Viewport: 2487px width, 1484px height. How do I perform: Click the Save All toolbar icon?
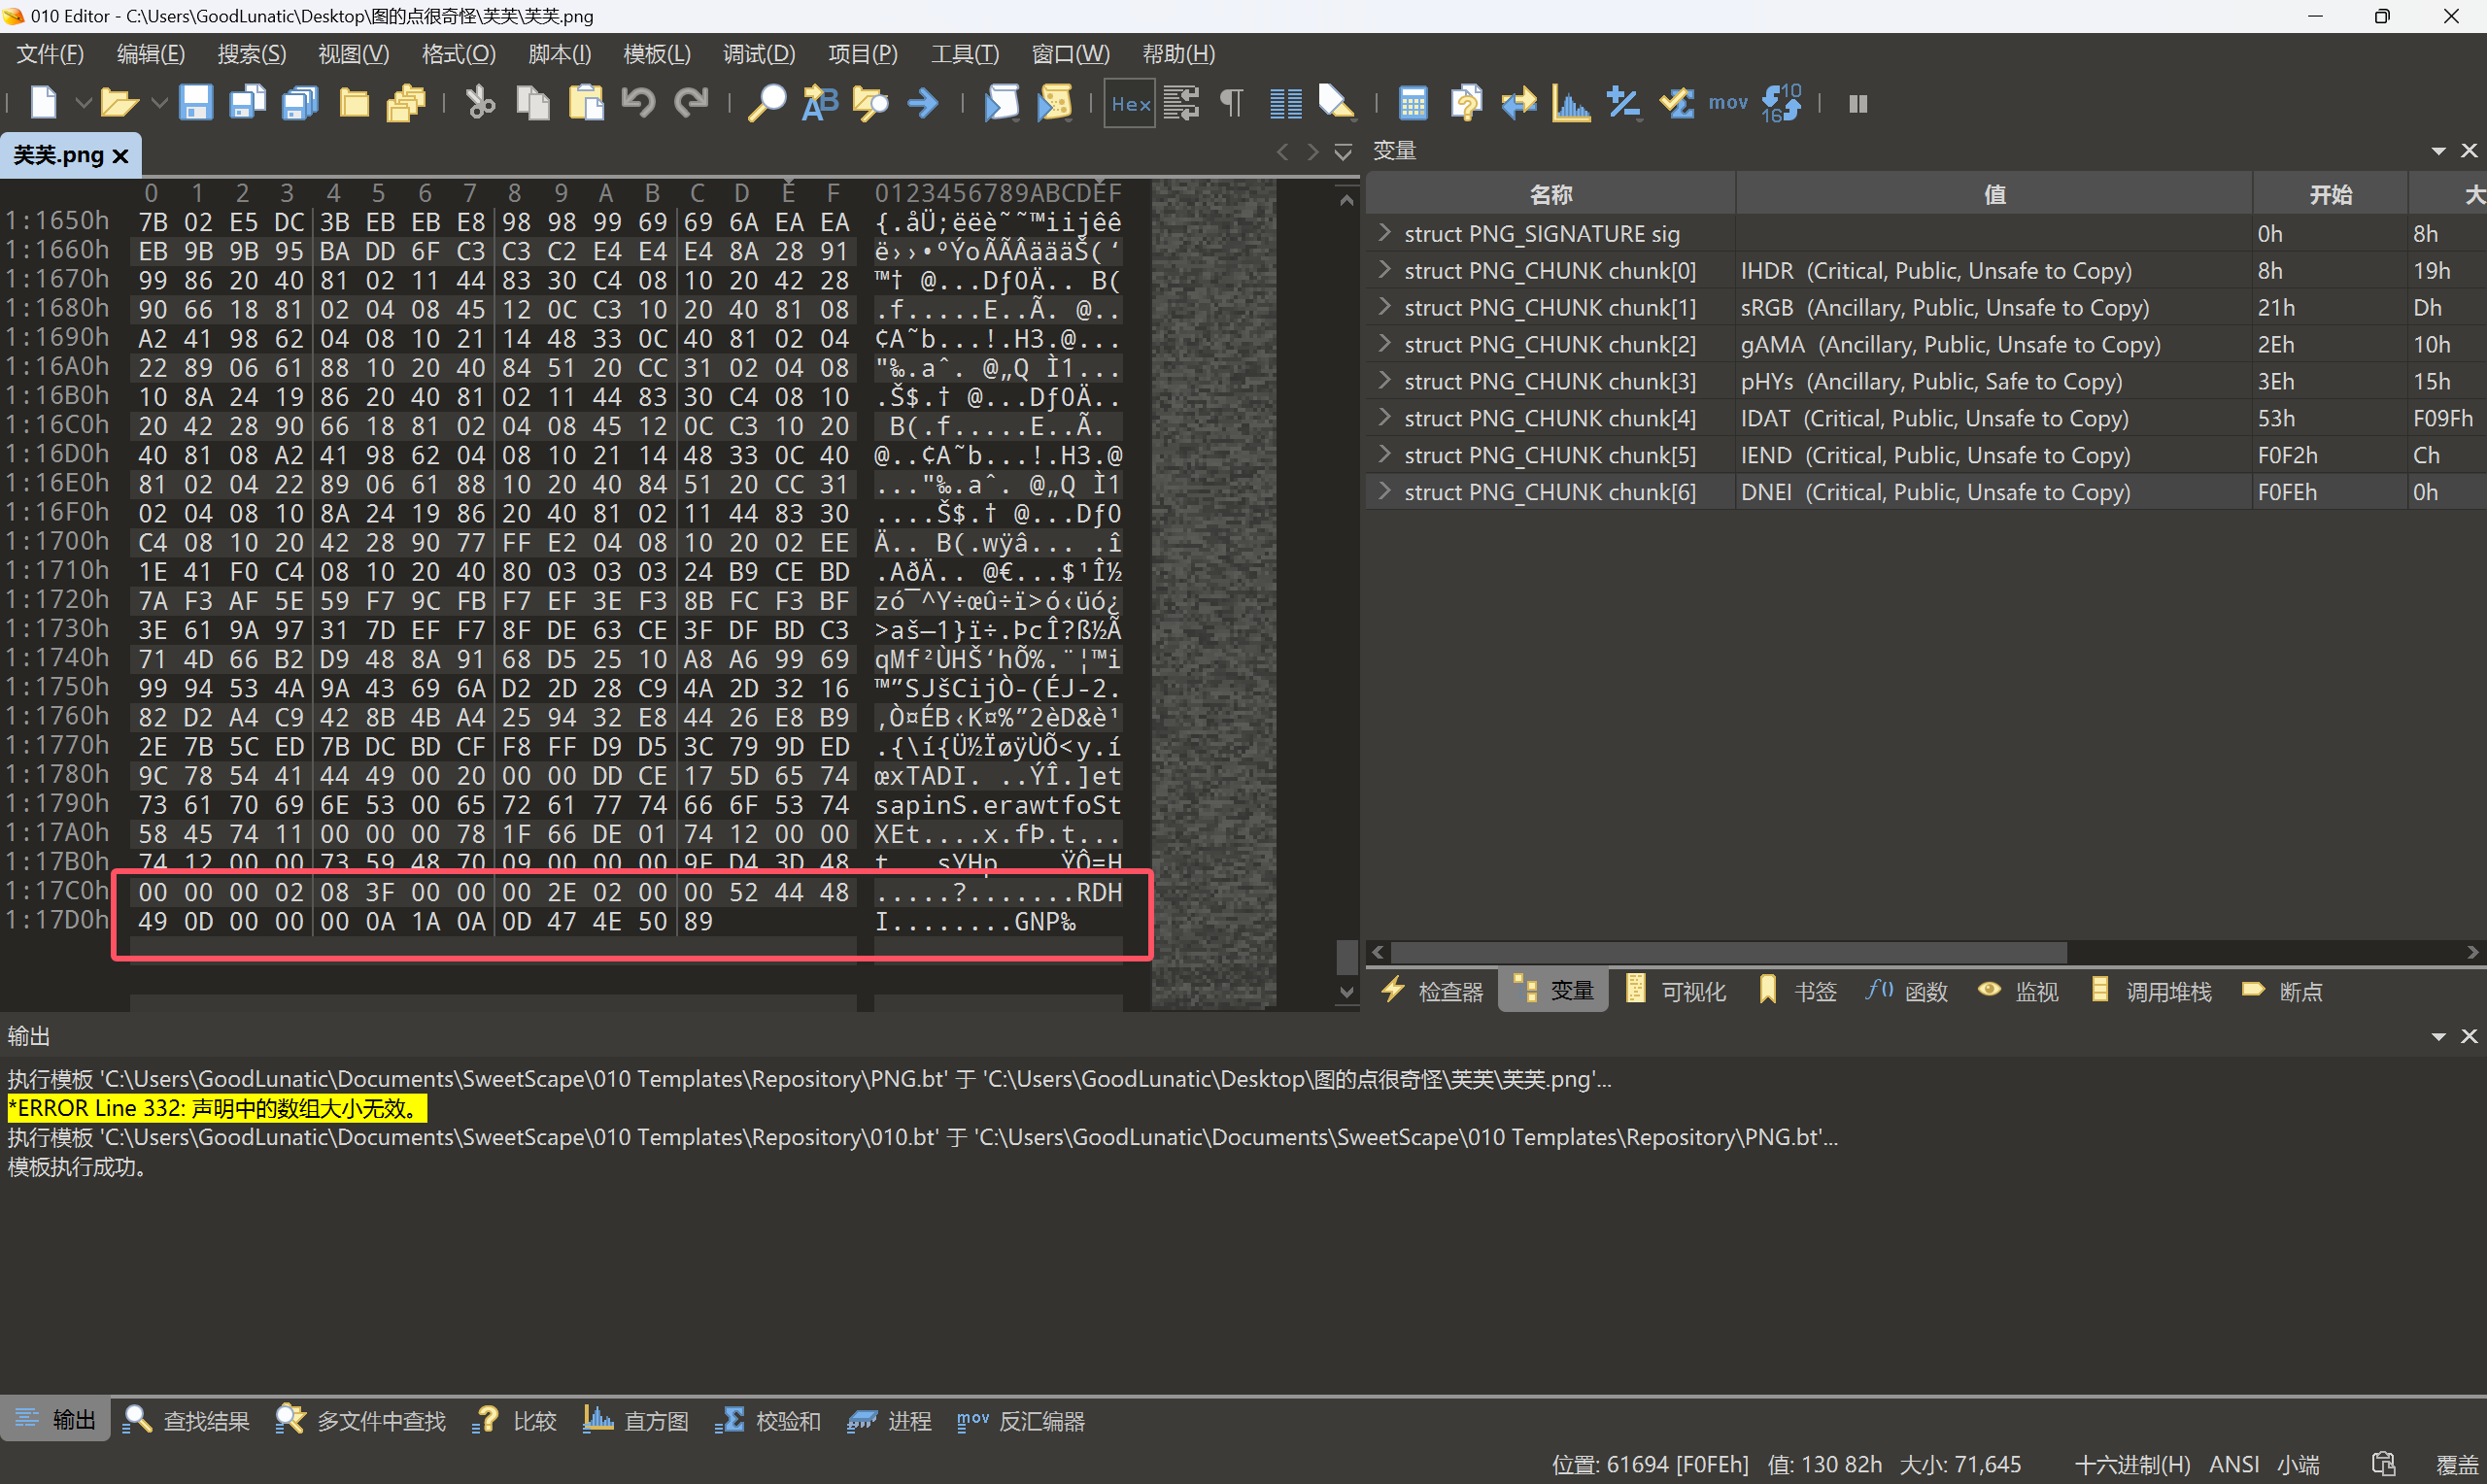click(x=300, y=103)
